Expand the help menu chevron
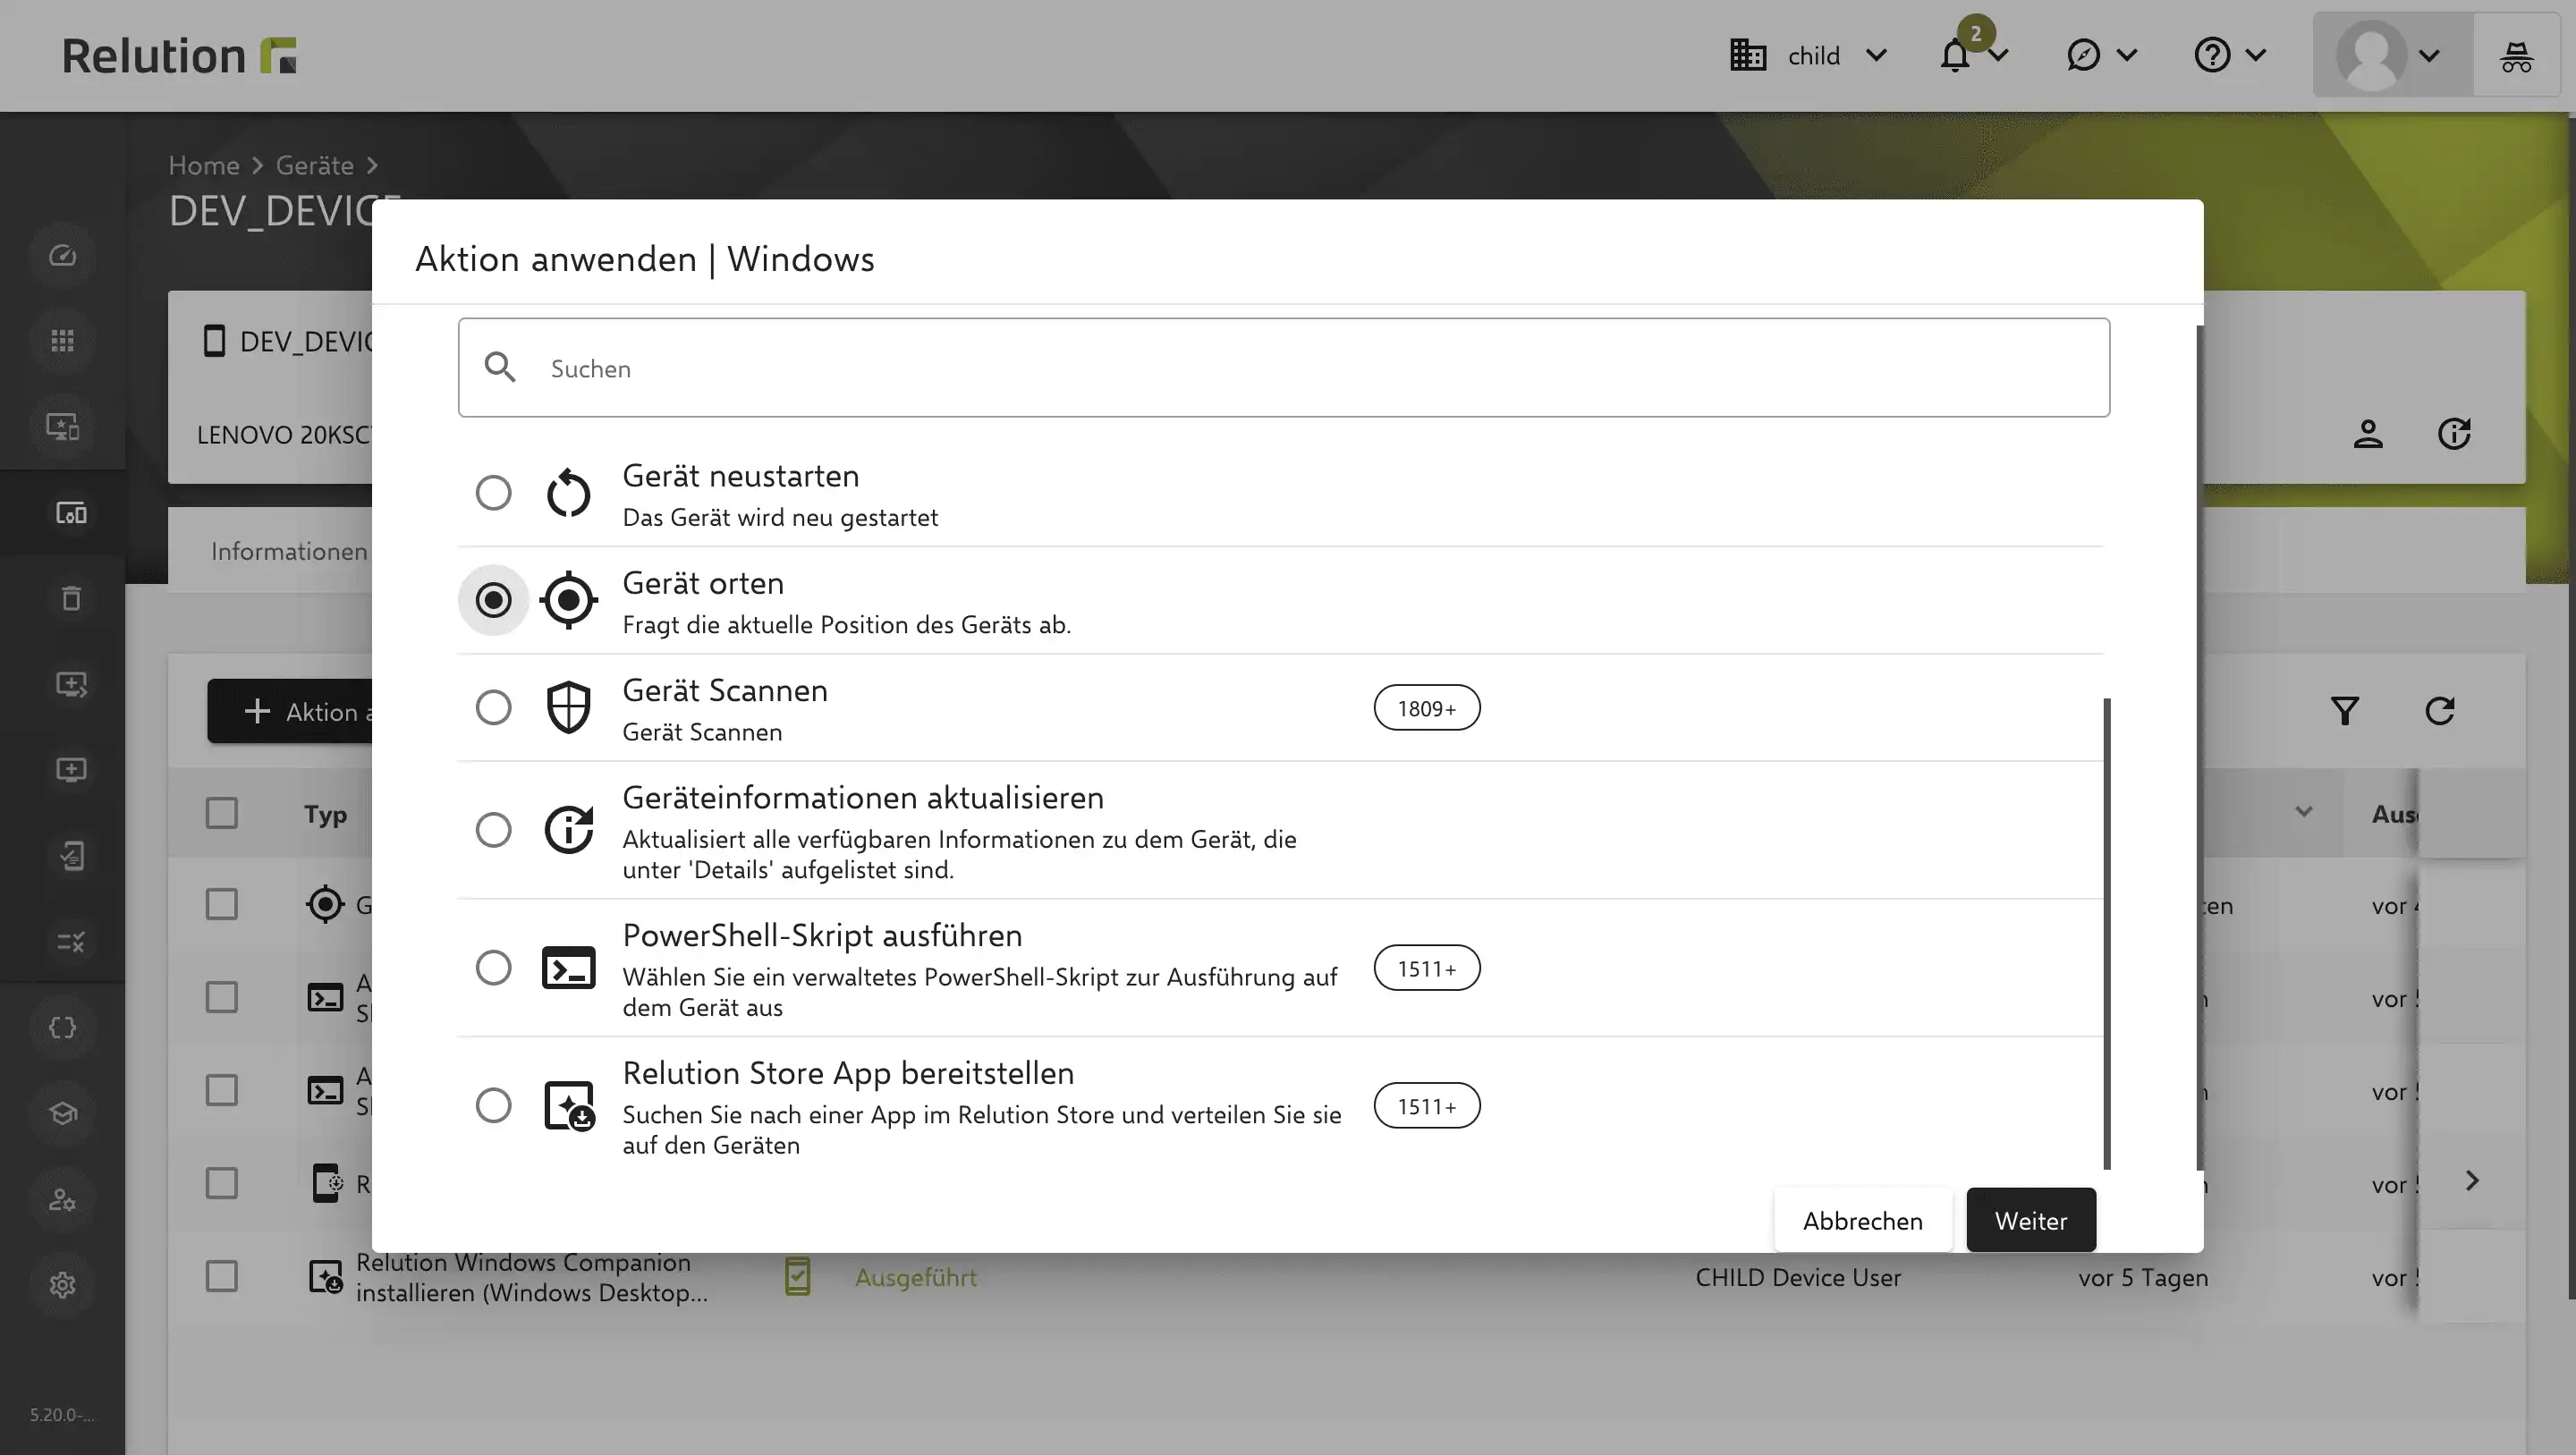This screenshot has height=1455, width=2576. (2256, 56)
